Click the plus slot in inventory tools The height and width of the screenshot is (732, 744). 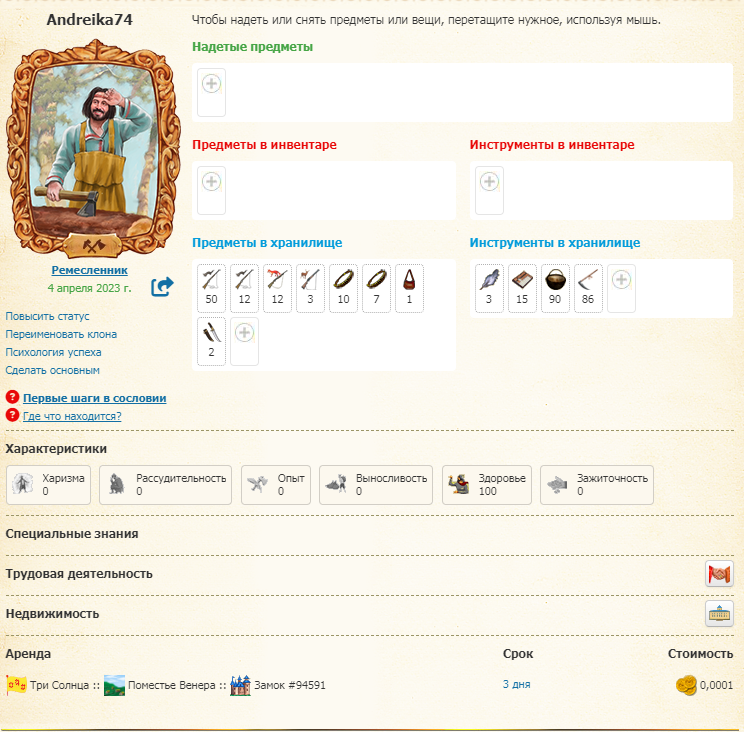(489, 190)
